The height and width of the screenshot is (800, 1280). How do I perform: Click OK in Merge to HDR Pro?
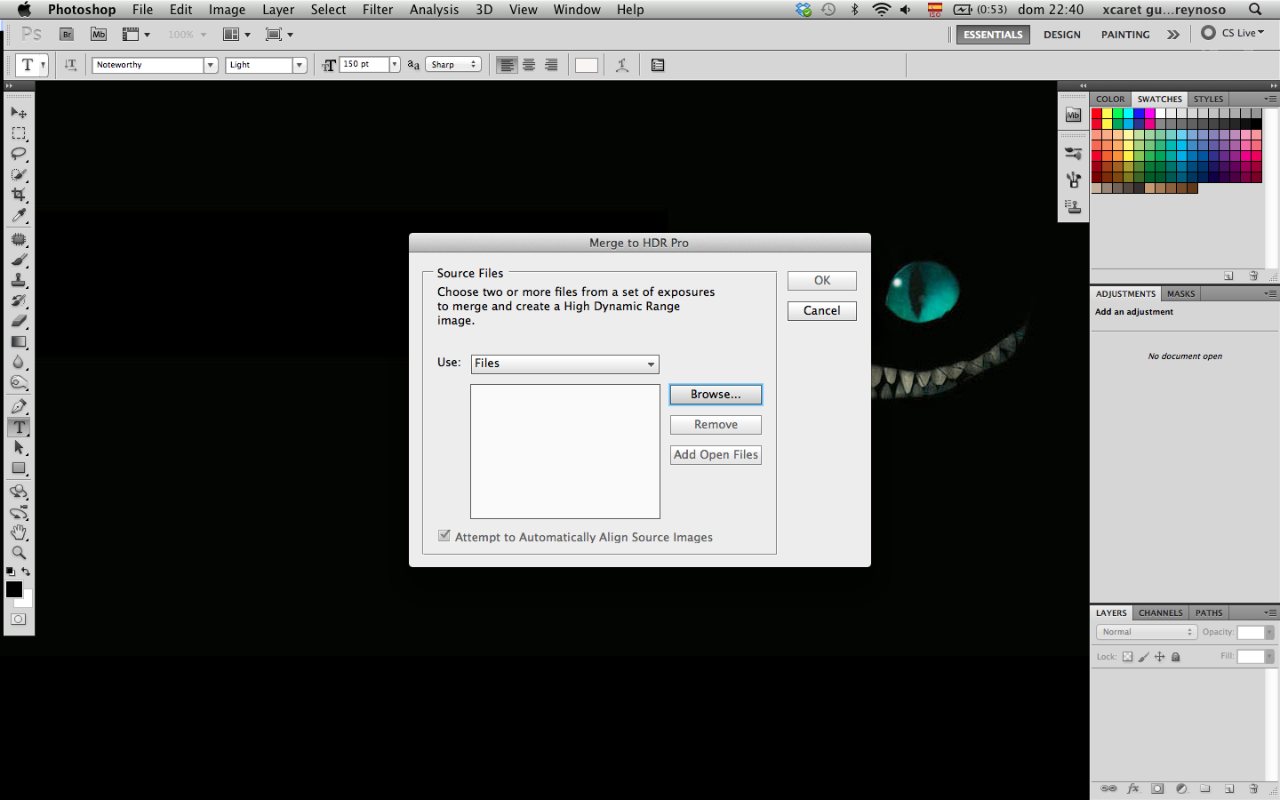822,280
